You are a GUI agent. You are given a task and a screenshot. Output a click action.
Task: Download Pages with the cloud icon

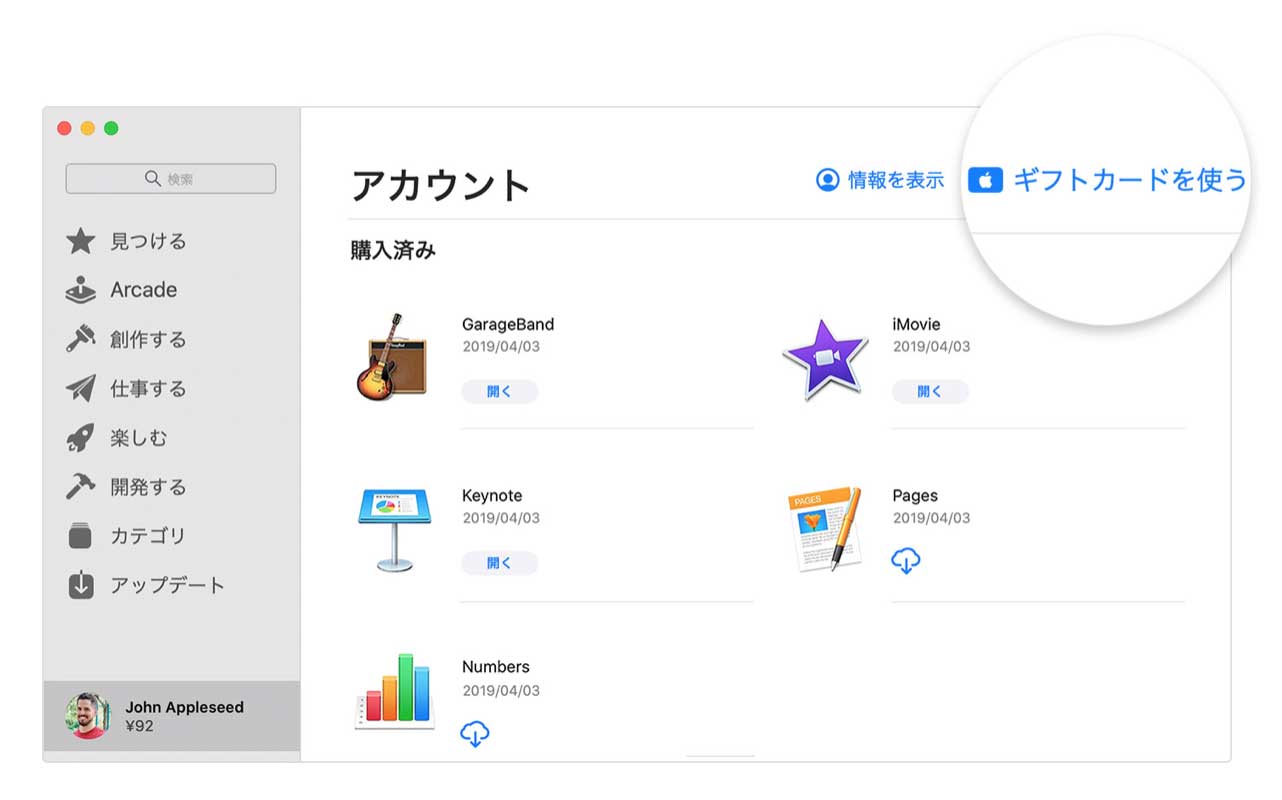(x=906, y=561)
